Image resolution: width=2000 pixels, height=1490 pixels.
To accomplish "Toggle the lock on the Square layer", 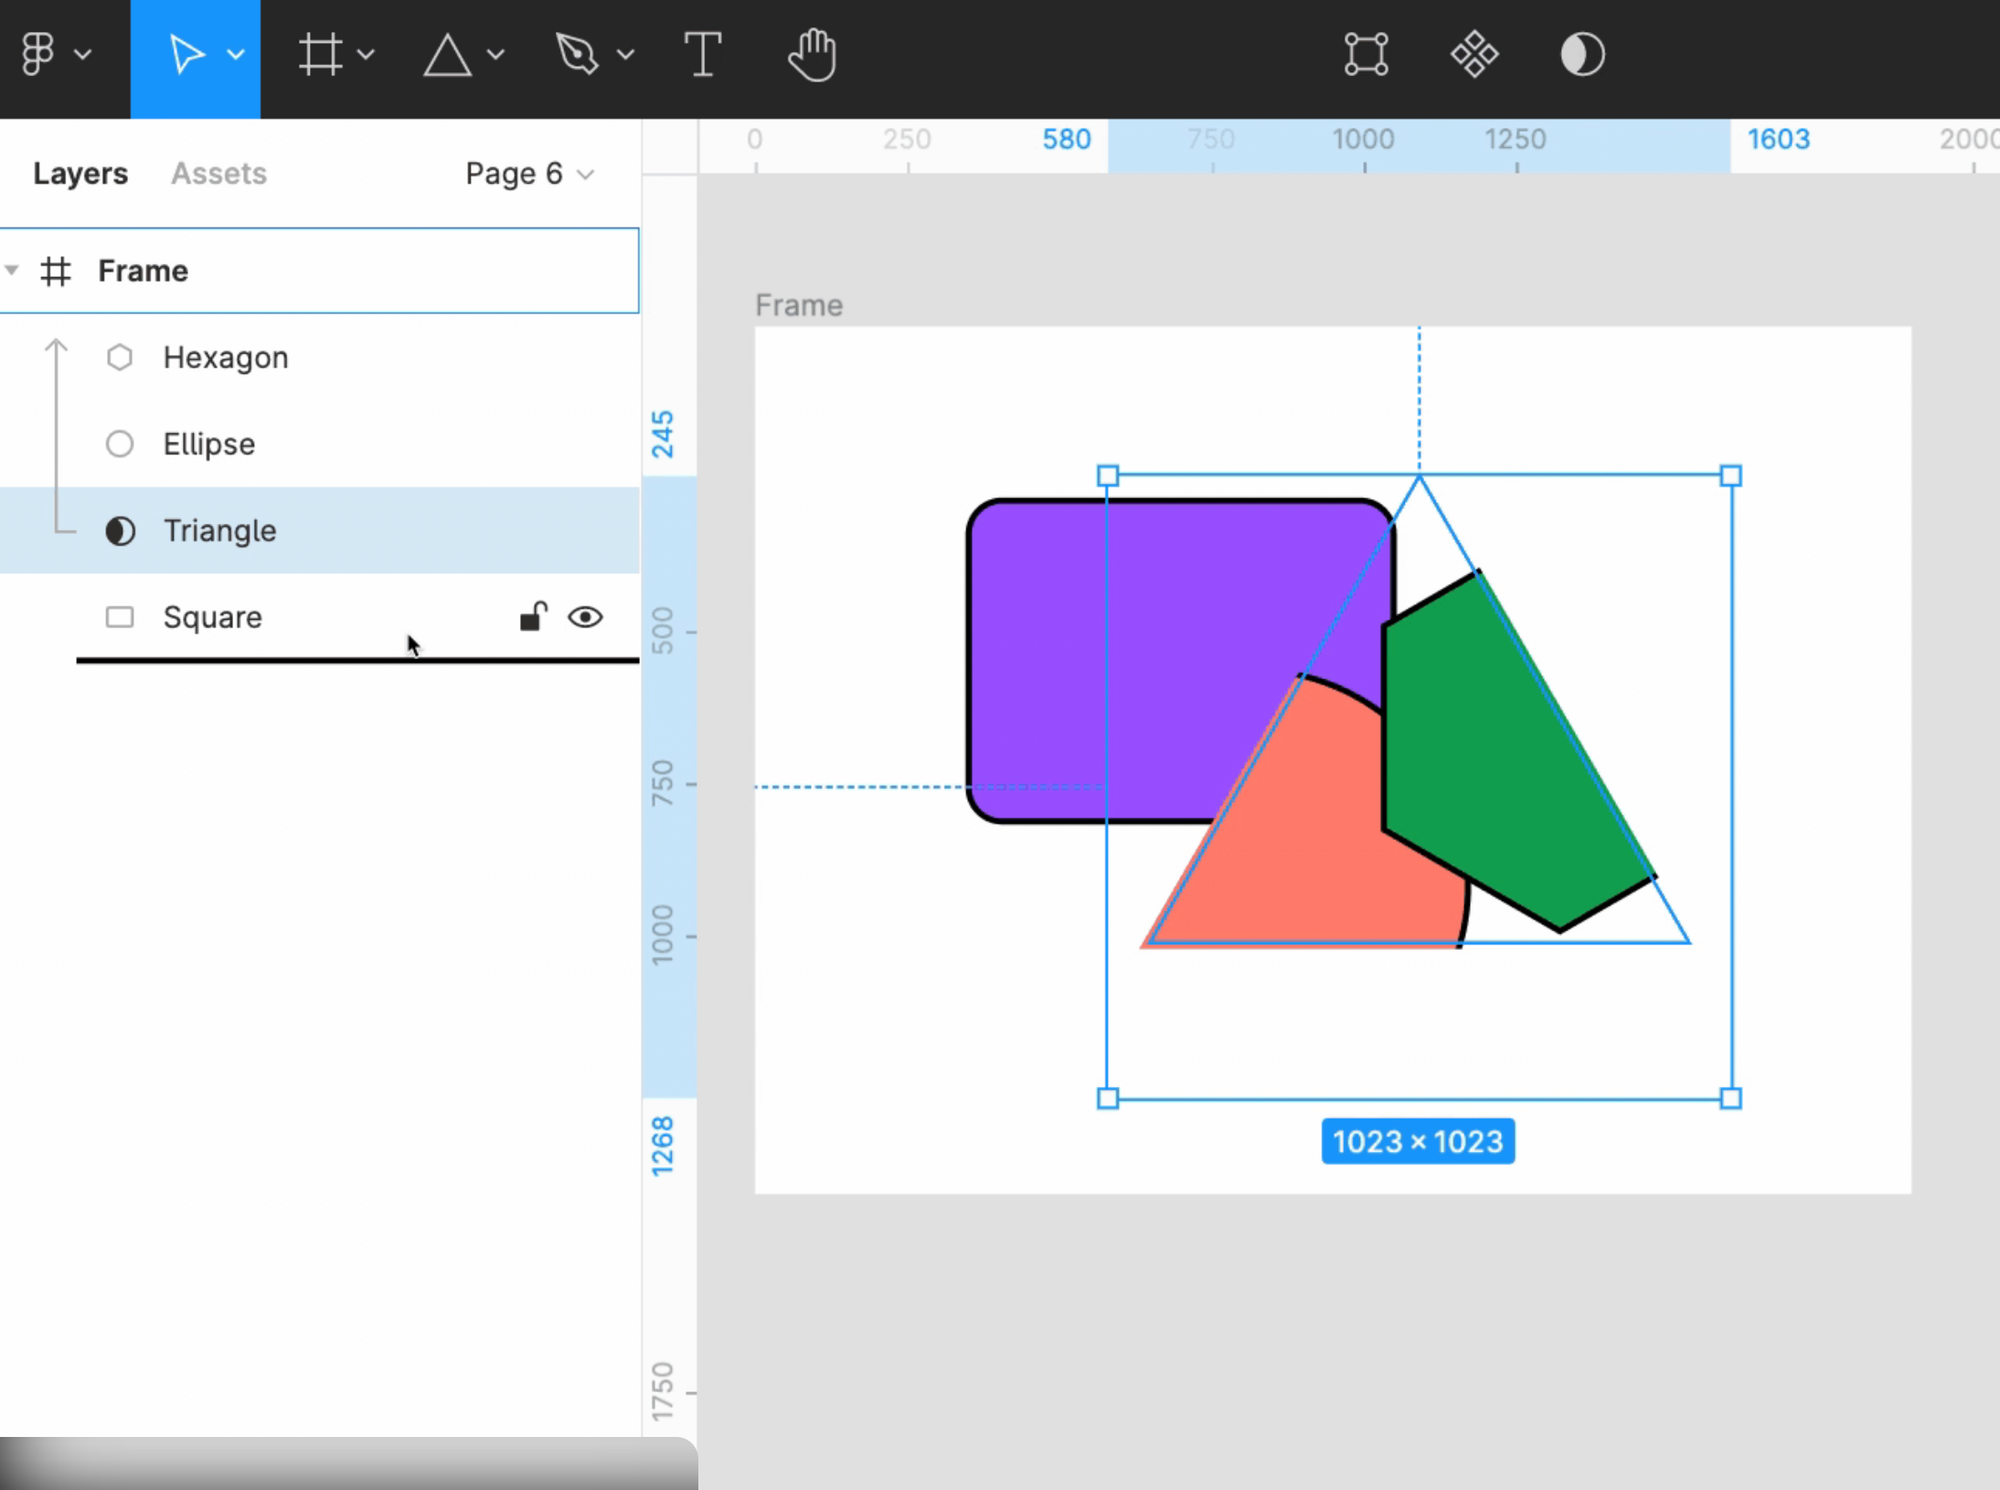I will [533, 617].
